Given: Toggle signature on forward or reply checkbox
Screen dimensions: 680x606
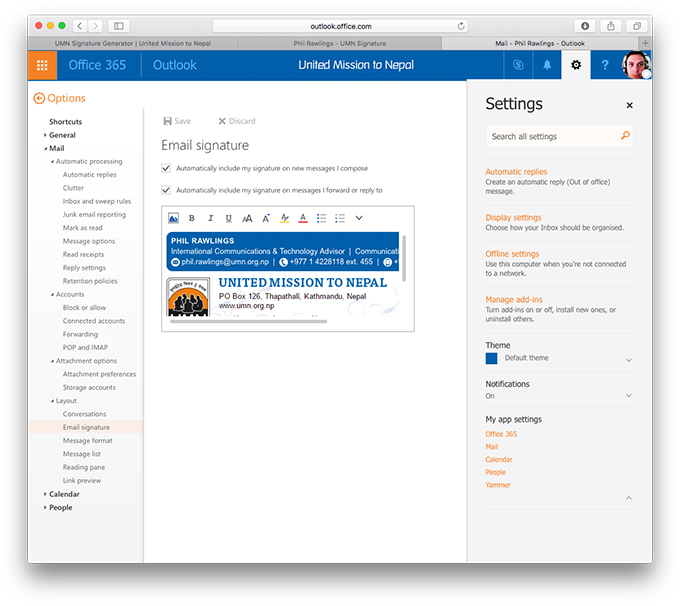Looking at the screenshot, I should point(166,190).
